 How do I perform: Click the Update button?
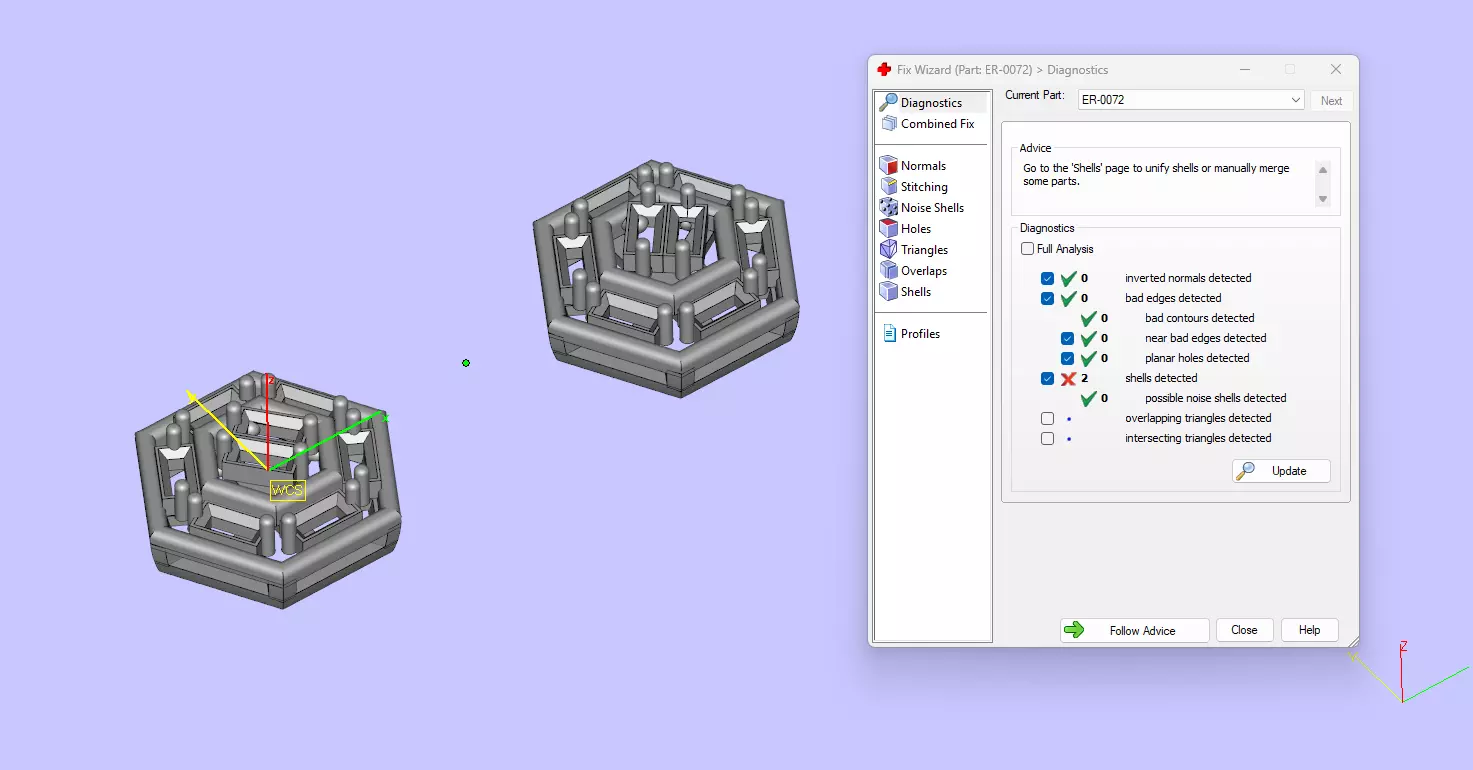click(x=1281, y=471)
